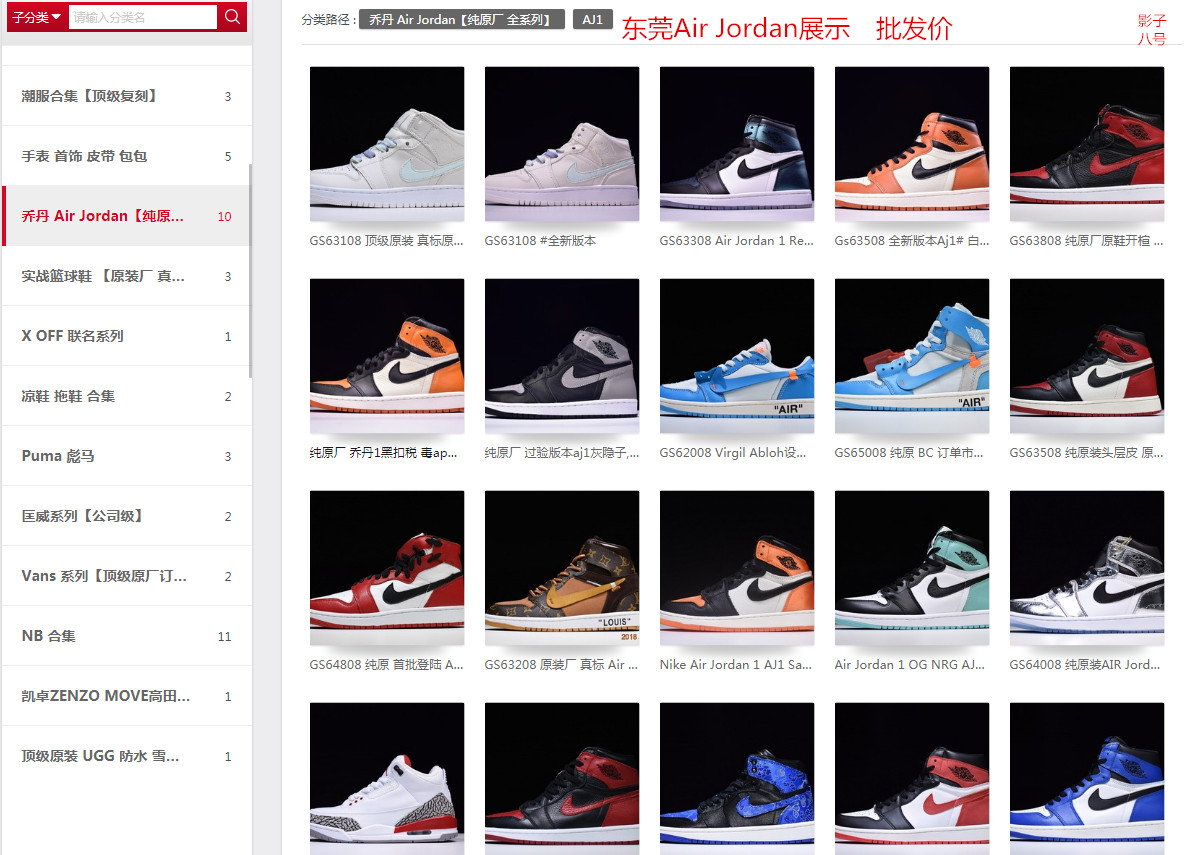
Task: Click the Air Jordan 1 OG NRG title
Action: [x=910, y=665]
